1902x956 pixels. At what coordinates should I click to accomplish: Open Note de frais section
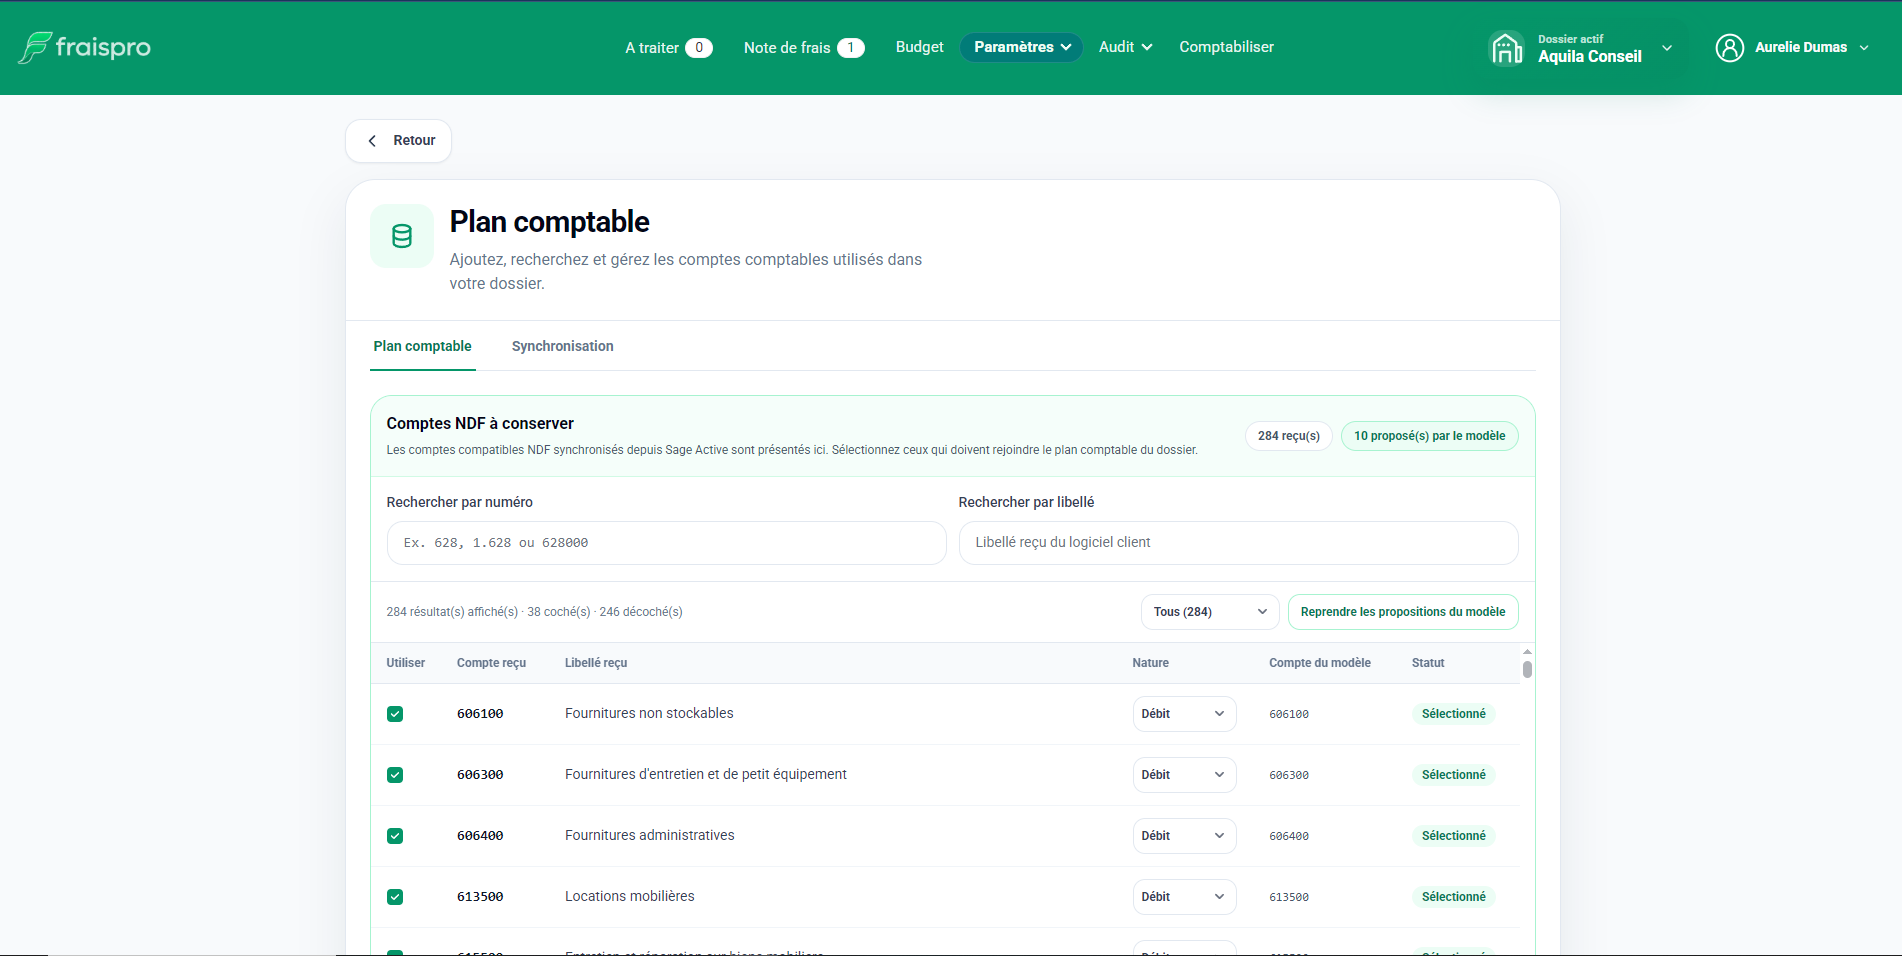[803, 47]
